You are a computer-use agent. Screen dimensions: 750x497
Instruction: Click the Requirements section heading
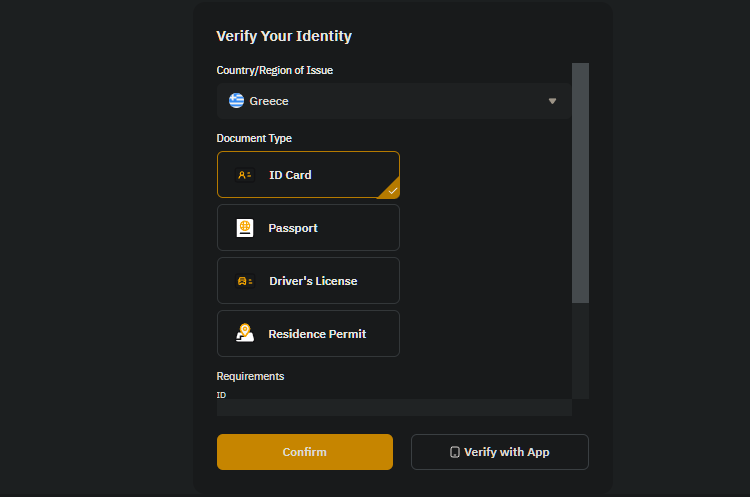(250, 376)
